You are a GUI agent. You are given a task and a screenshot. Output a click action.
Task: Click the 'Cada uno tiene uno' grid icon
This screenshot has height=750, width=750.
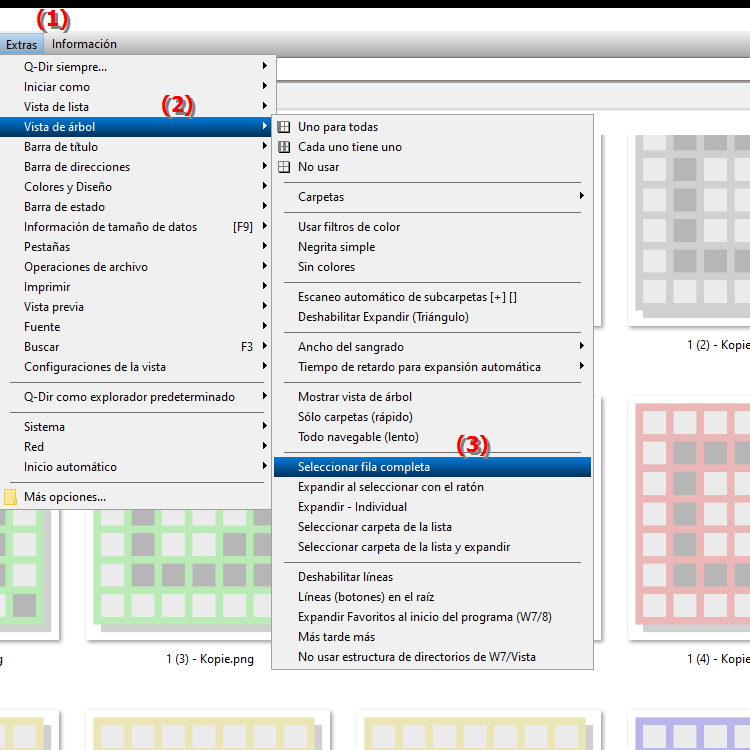pyautogui.click(x=284, y=147)
